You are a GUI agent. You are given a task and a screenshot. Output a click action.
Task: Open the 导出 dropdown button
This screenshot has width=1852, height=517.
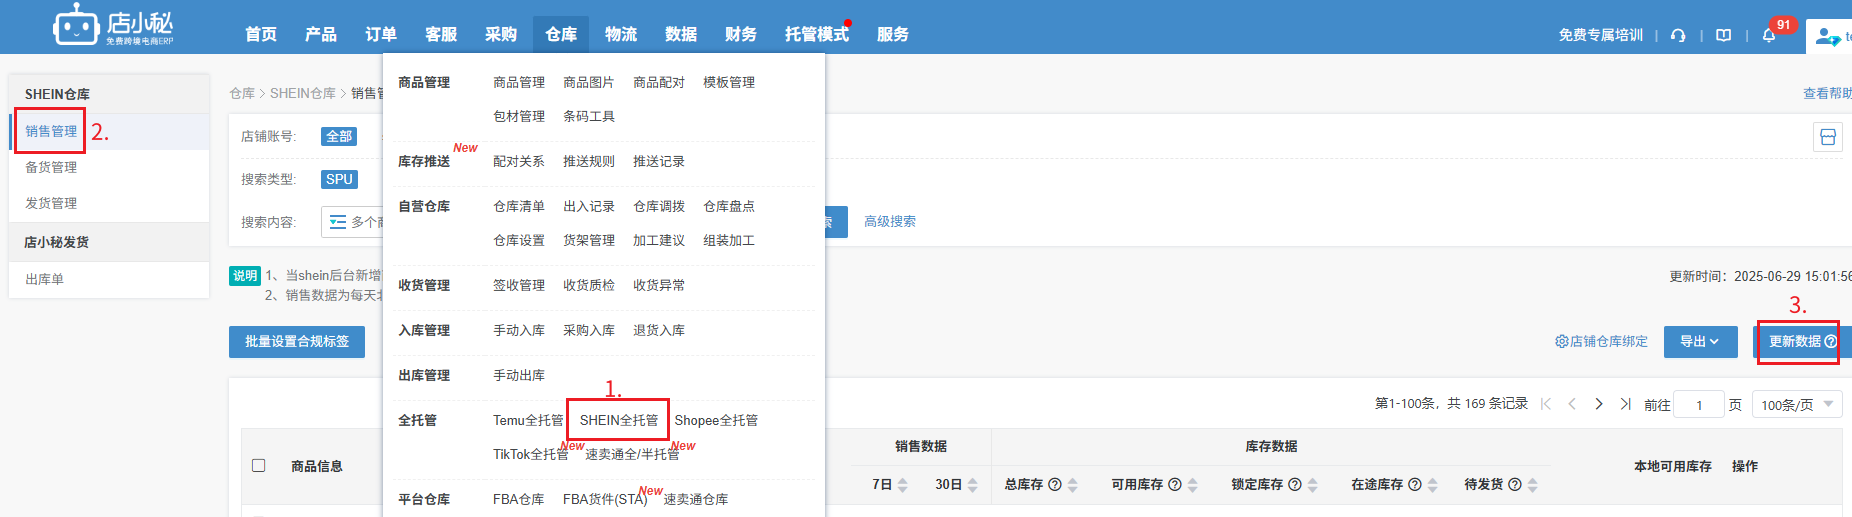pos(1700,341)
